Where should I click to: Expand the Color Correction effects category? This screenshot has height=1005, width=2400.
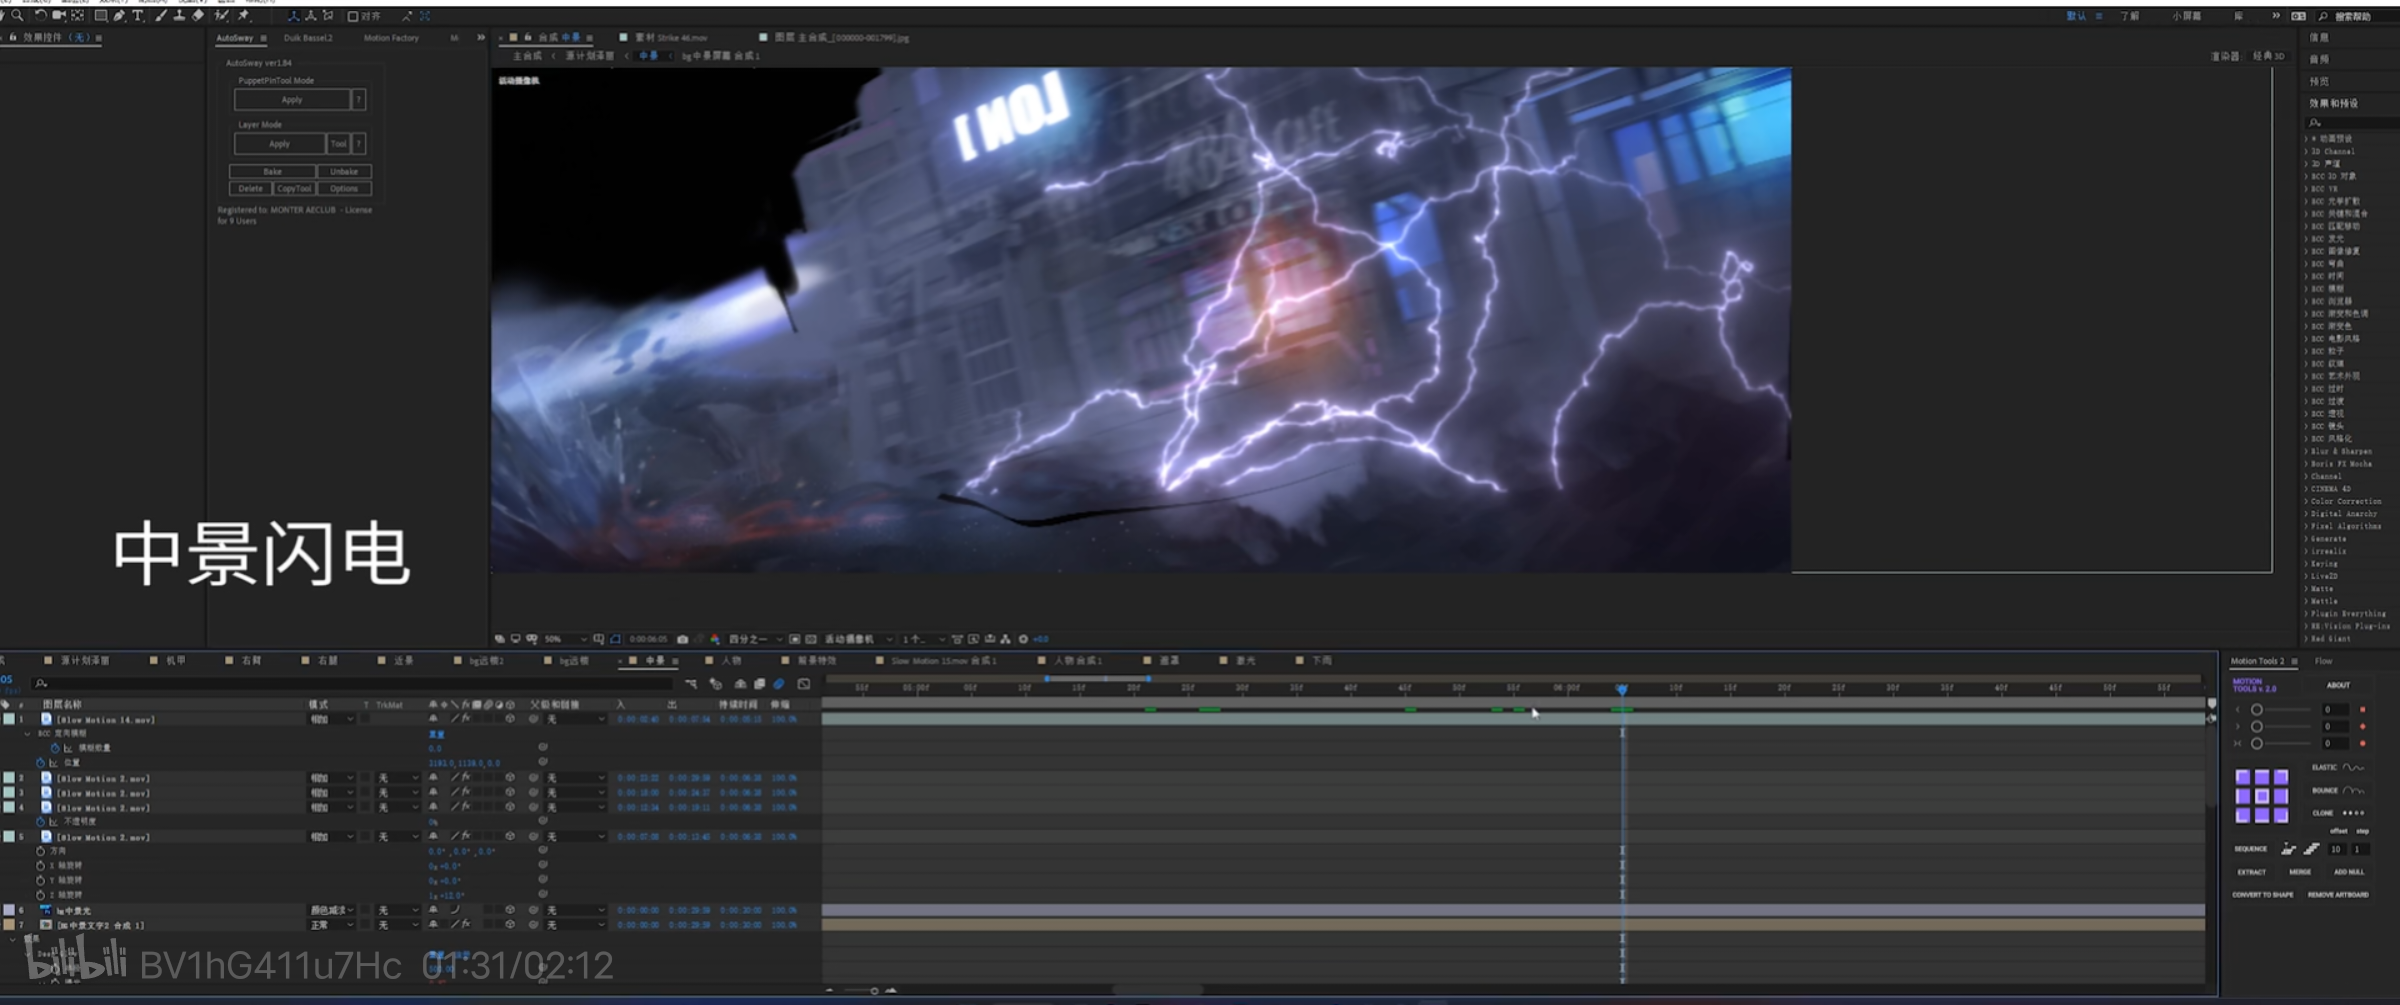tap(2308, 502)
